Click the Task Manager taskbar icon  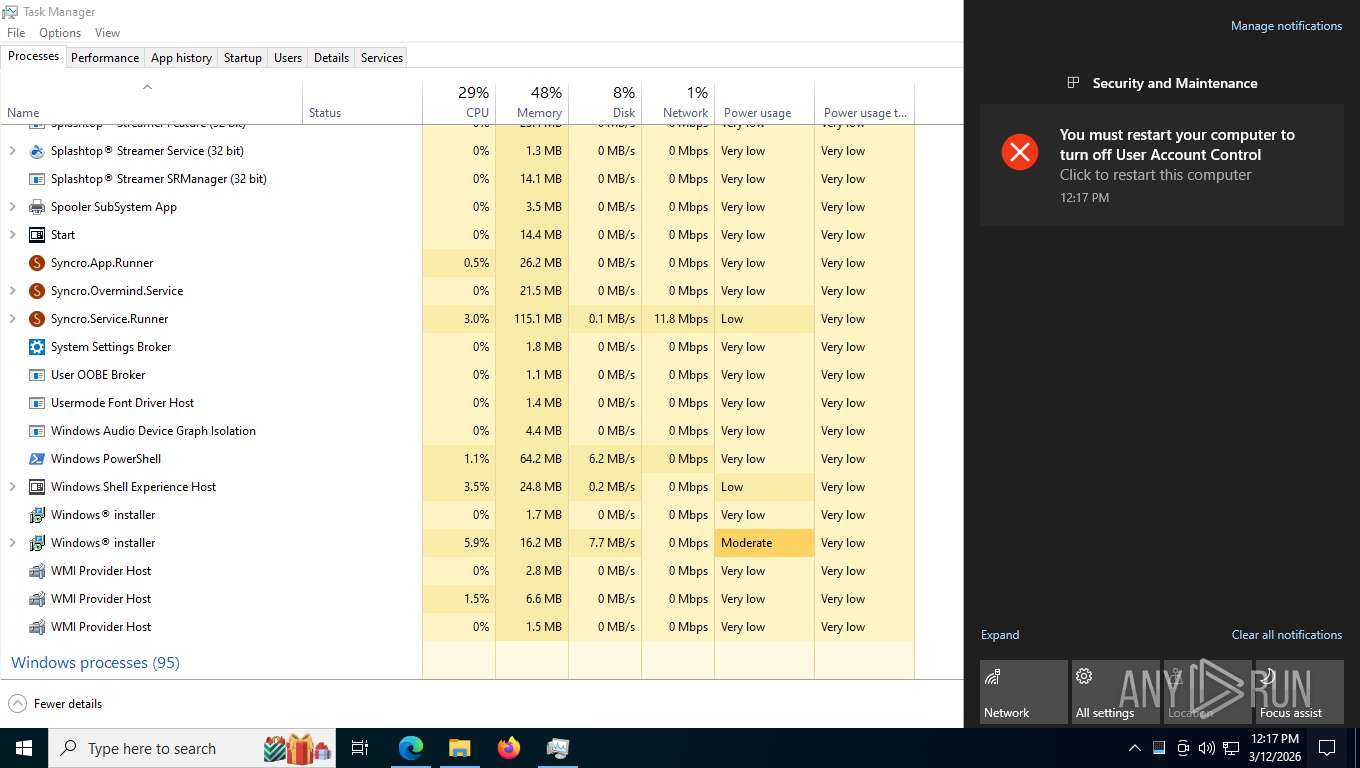[558, 747]
